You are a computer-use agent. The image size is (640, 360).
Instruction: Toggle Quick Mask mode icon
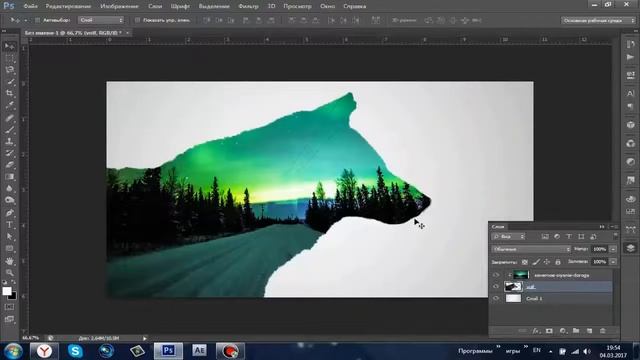tap(9, 307)
